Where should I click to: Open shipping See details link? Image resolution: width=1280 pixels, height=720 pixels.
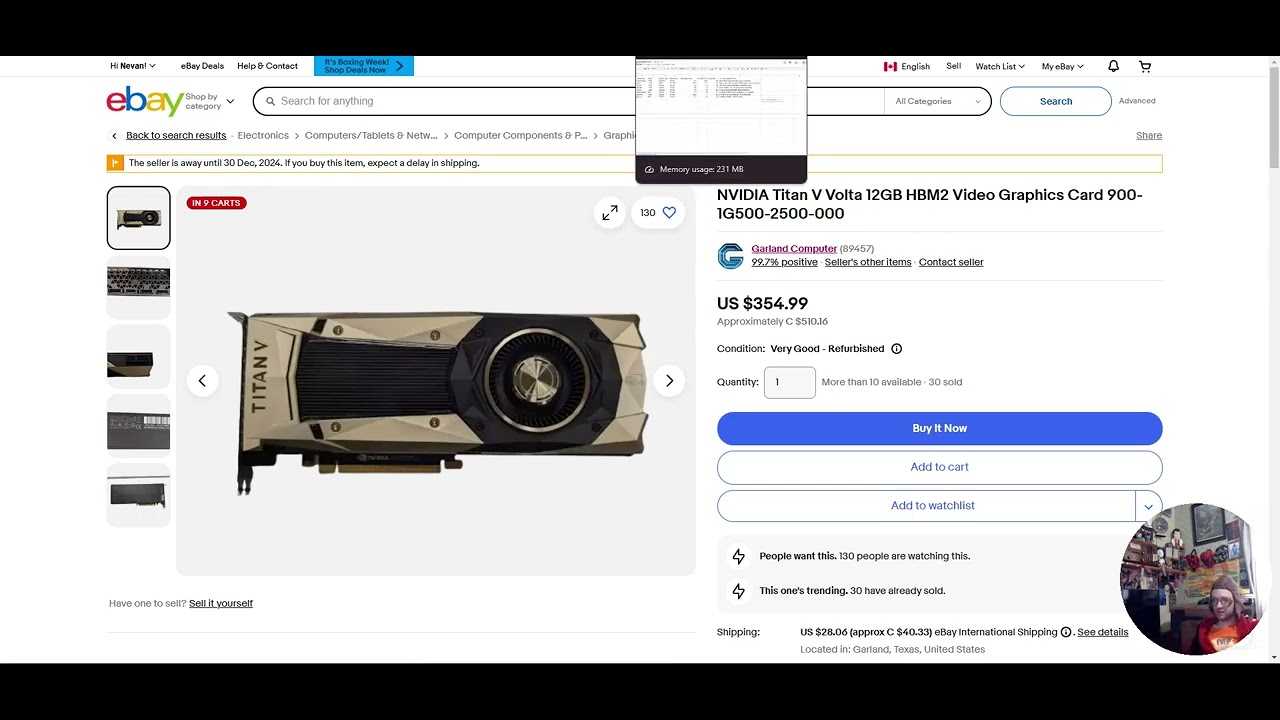pyautogui.click(x=1102, y=632)
